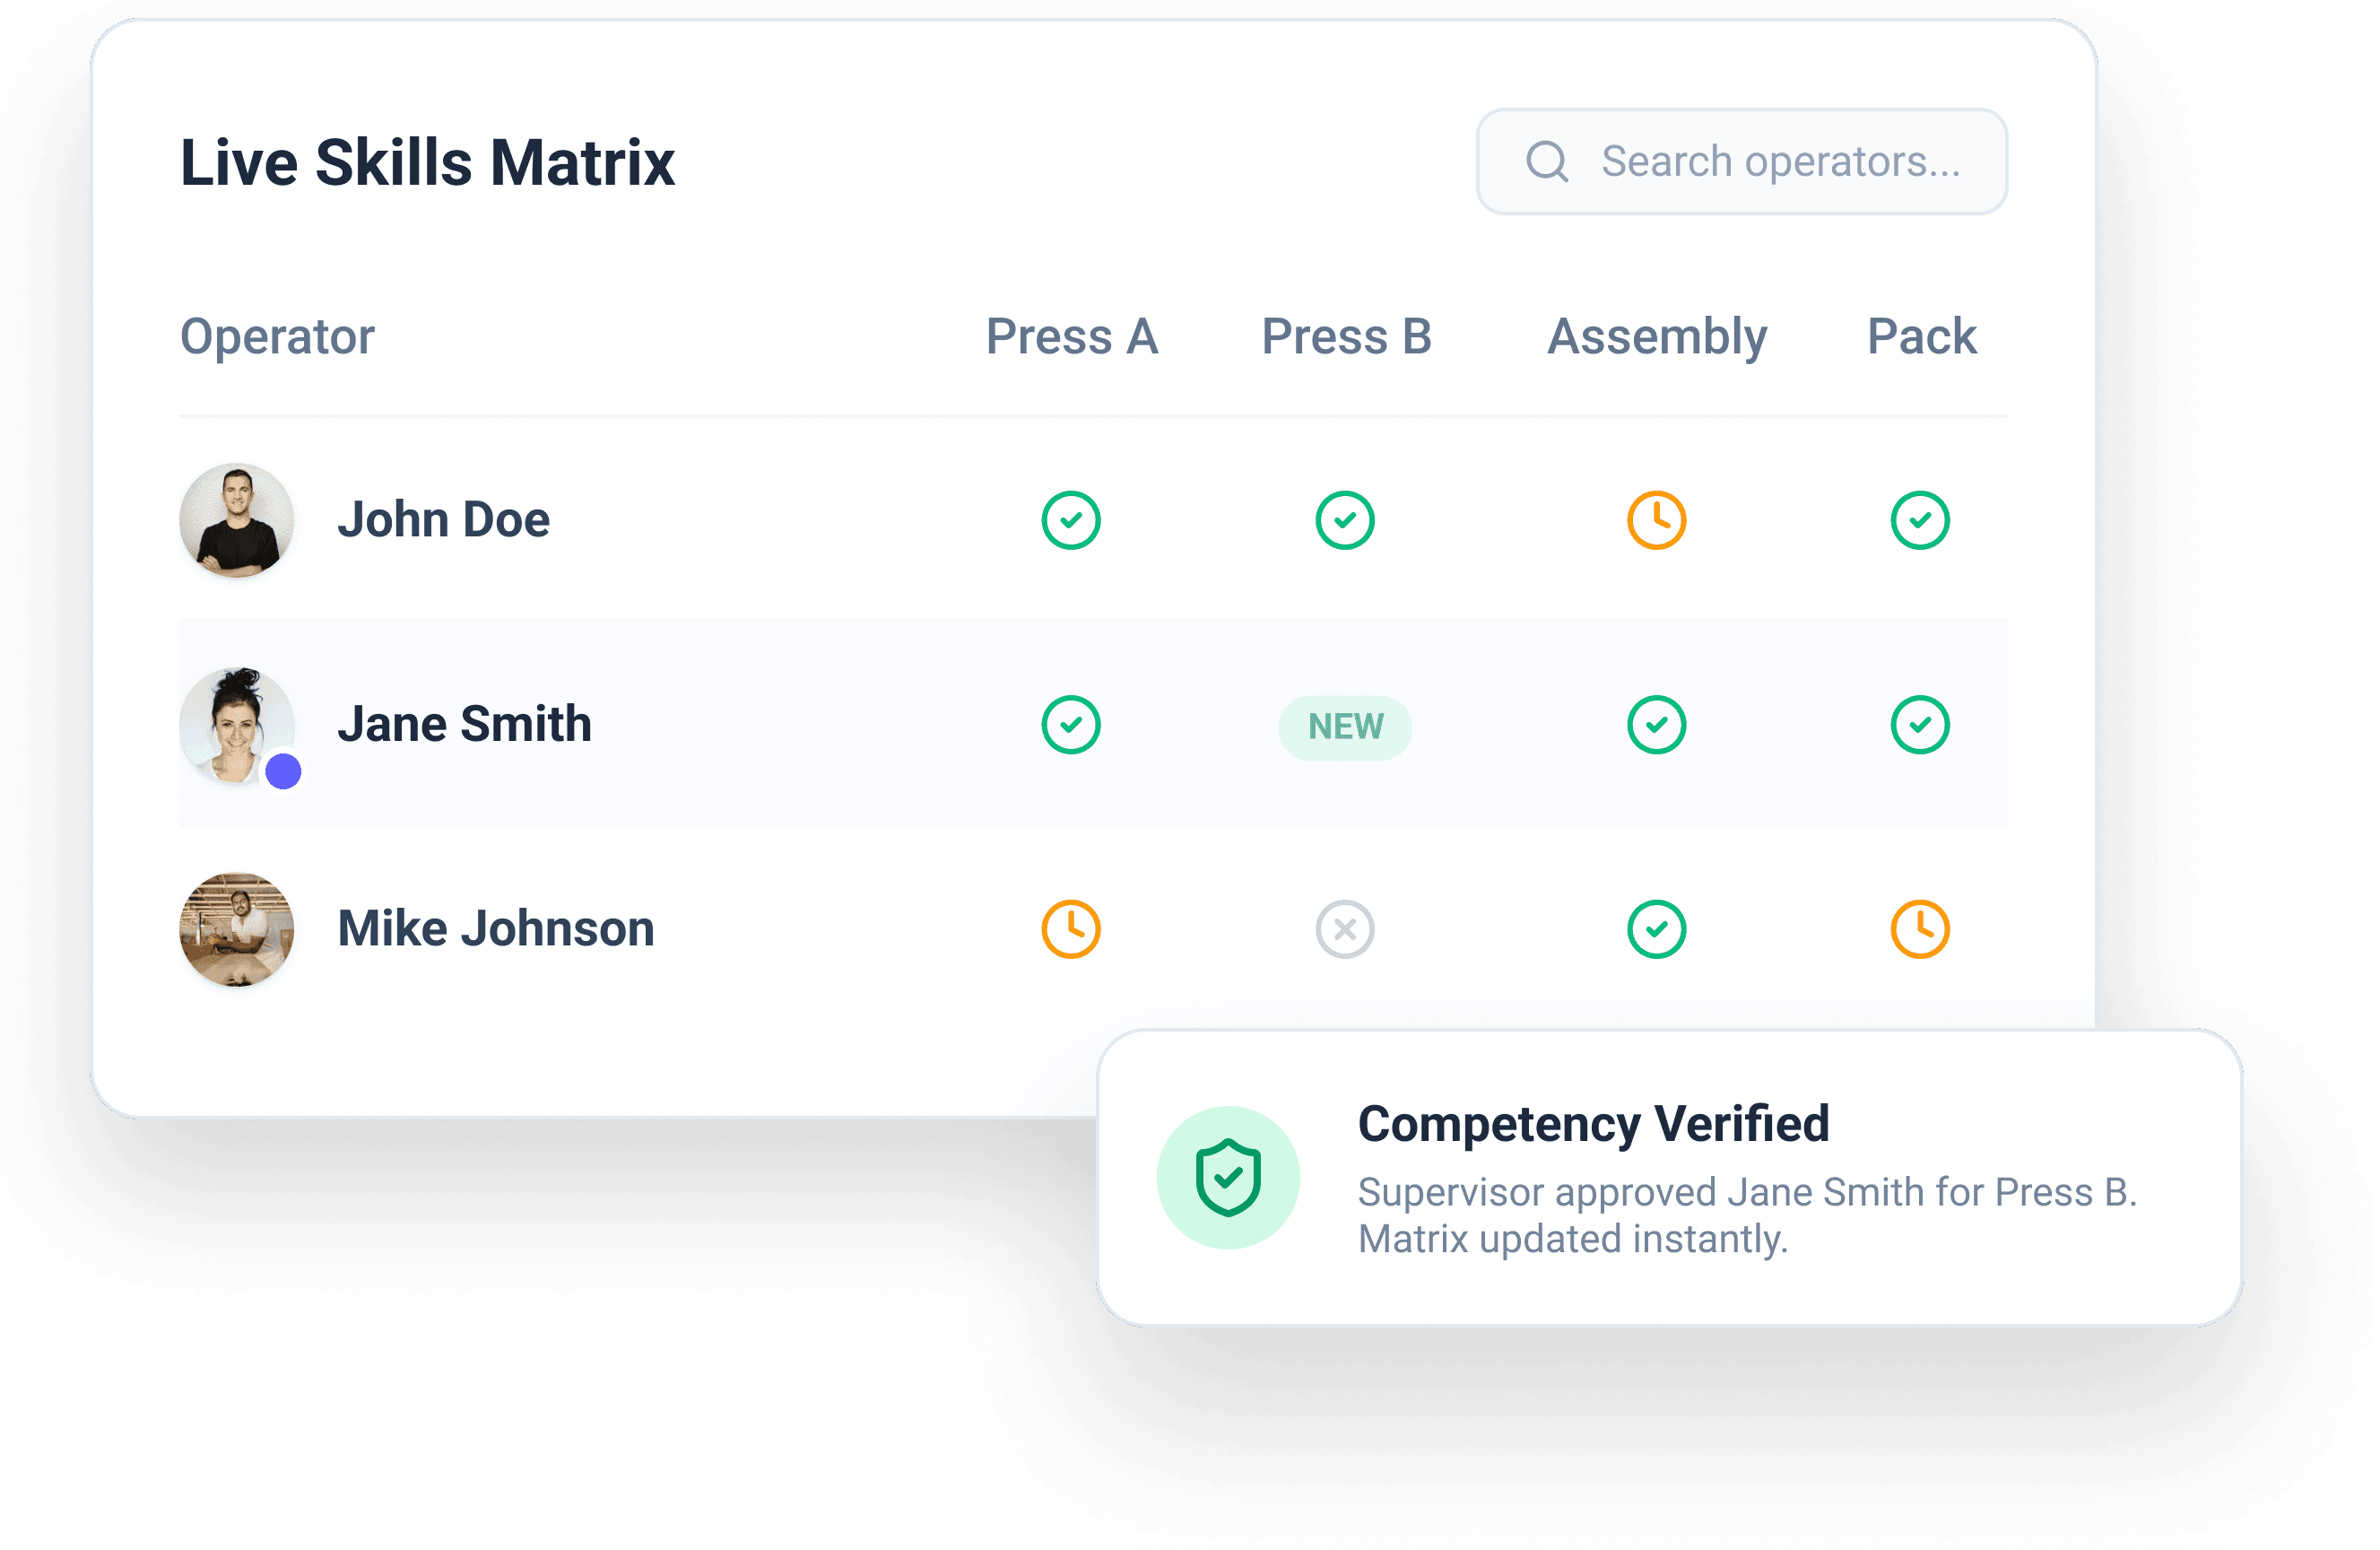Open John Doe's Pack certified checkmark
The image size is (2380, 1550).
[x=1919, y=520]
